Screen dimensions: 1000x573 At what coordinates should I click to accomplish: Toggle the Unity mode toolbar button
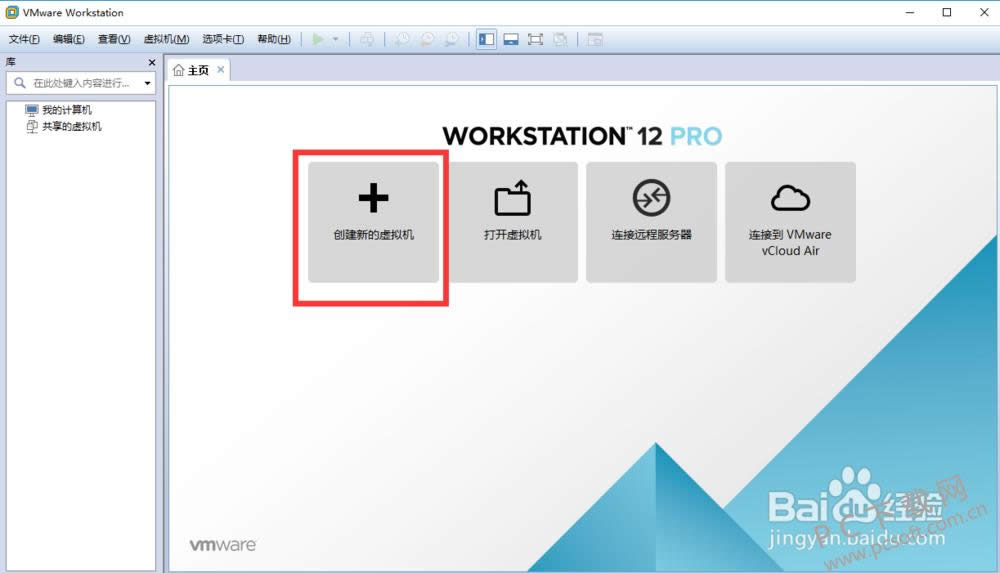560,39
